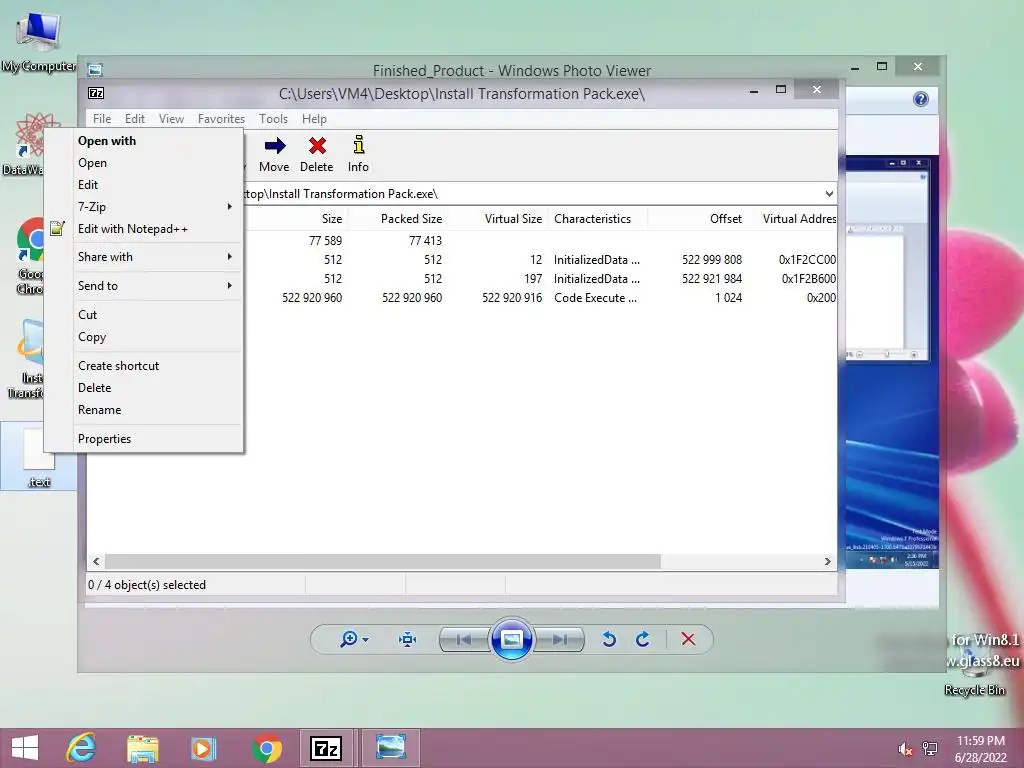Go to previous image in Photo Viewer
Image resolution: width=1024 pixels, height=768 pixels.
coord(464,639)
